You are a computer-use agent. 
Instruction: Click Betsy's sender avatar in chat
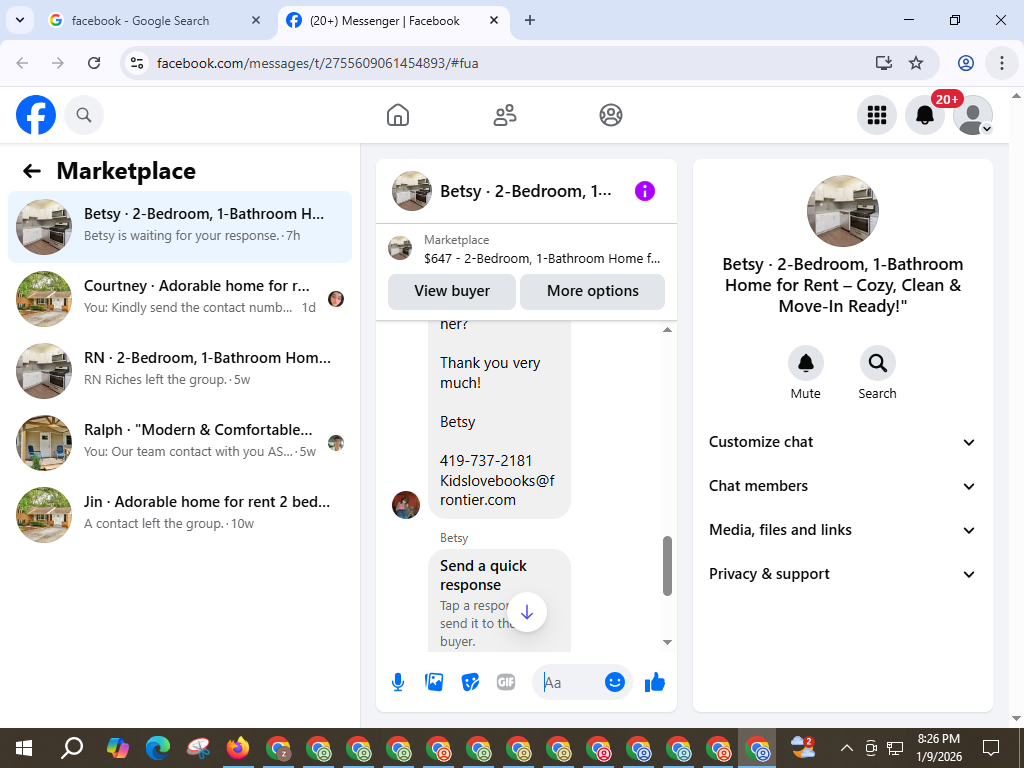pos(406,505)
